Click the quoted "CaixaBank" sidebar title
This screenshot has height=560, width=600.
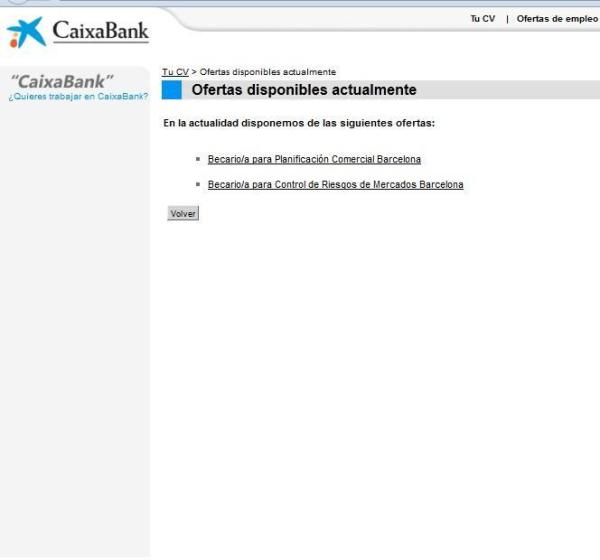[63, 81]
